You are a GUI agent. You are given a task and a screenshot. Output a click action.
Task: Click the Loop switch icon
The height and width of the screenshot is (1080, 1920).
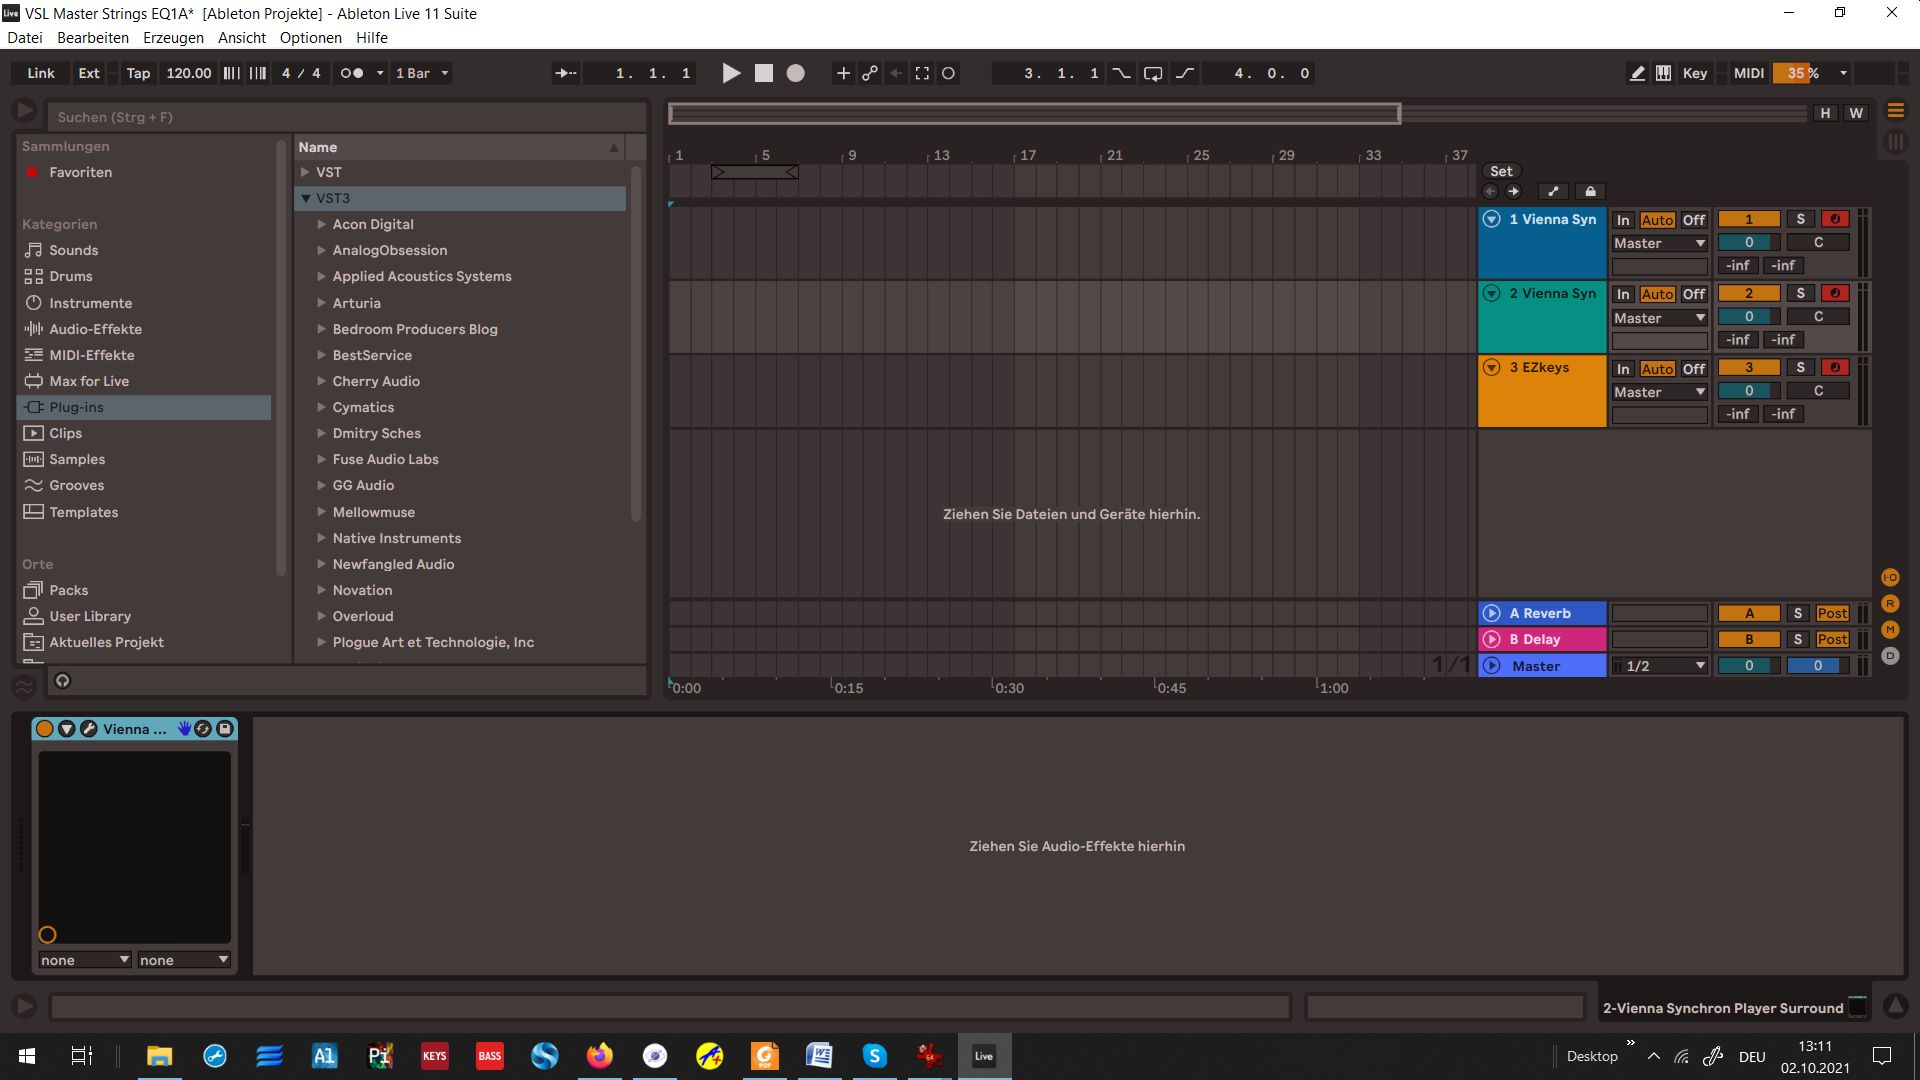[x=1153, y=73]
